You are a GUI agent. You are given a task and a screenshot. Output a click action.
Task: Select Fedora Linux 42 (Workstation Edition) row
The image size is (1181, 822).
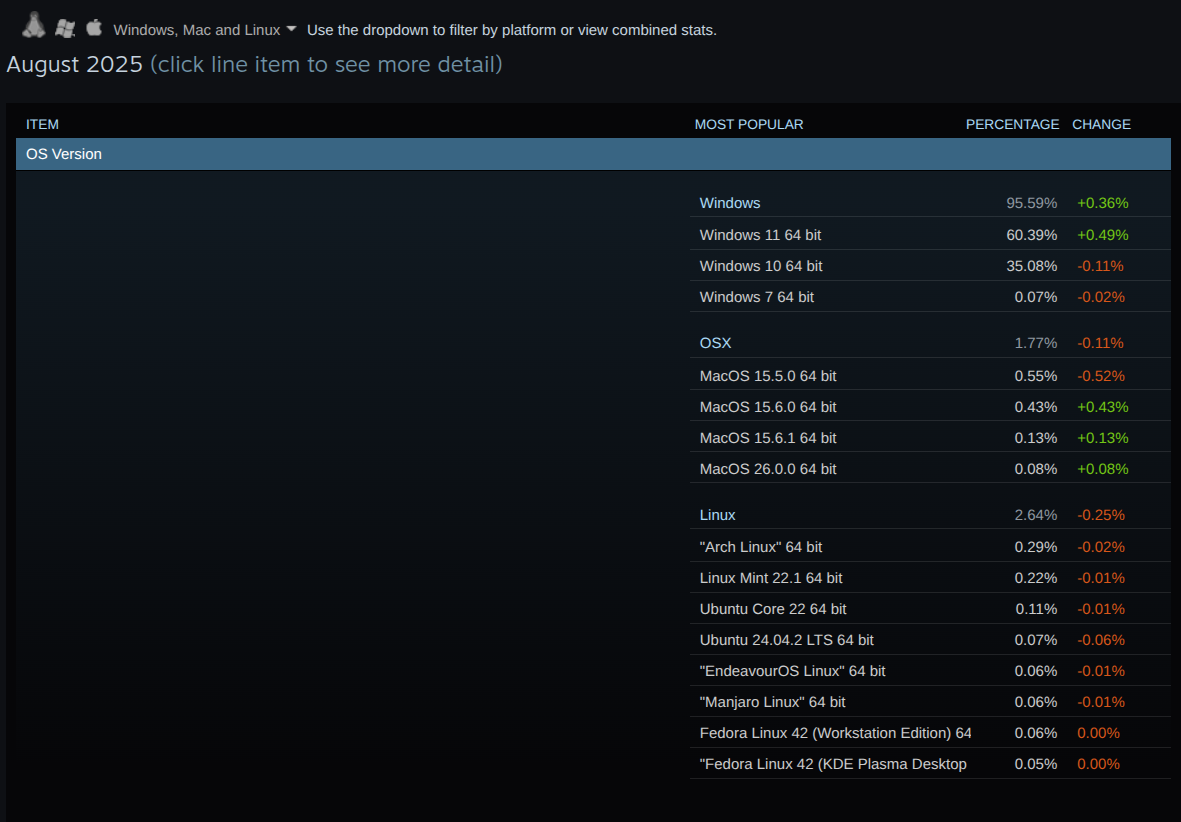[x=930, y=732]
